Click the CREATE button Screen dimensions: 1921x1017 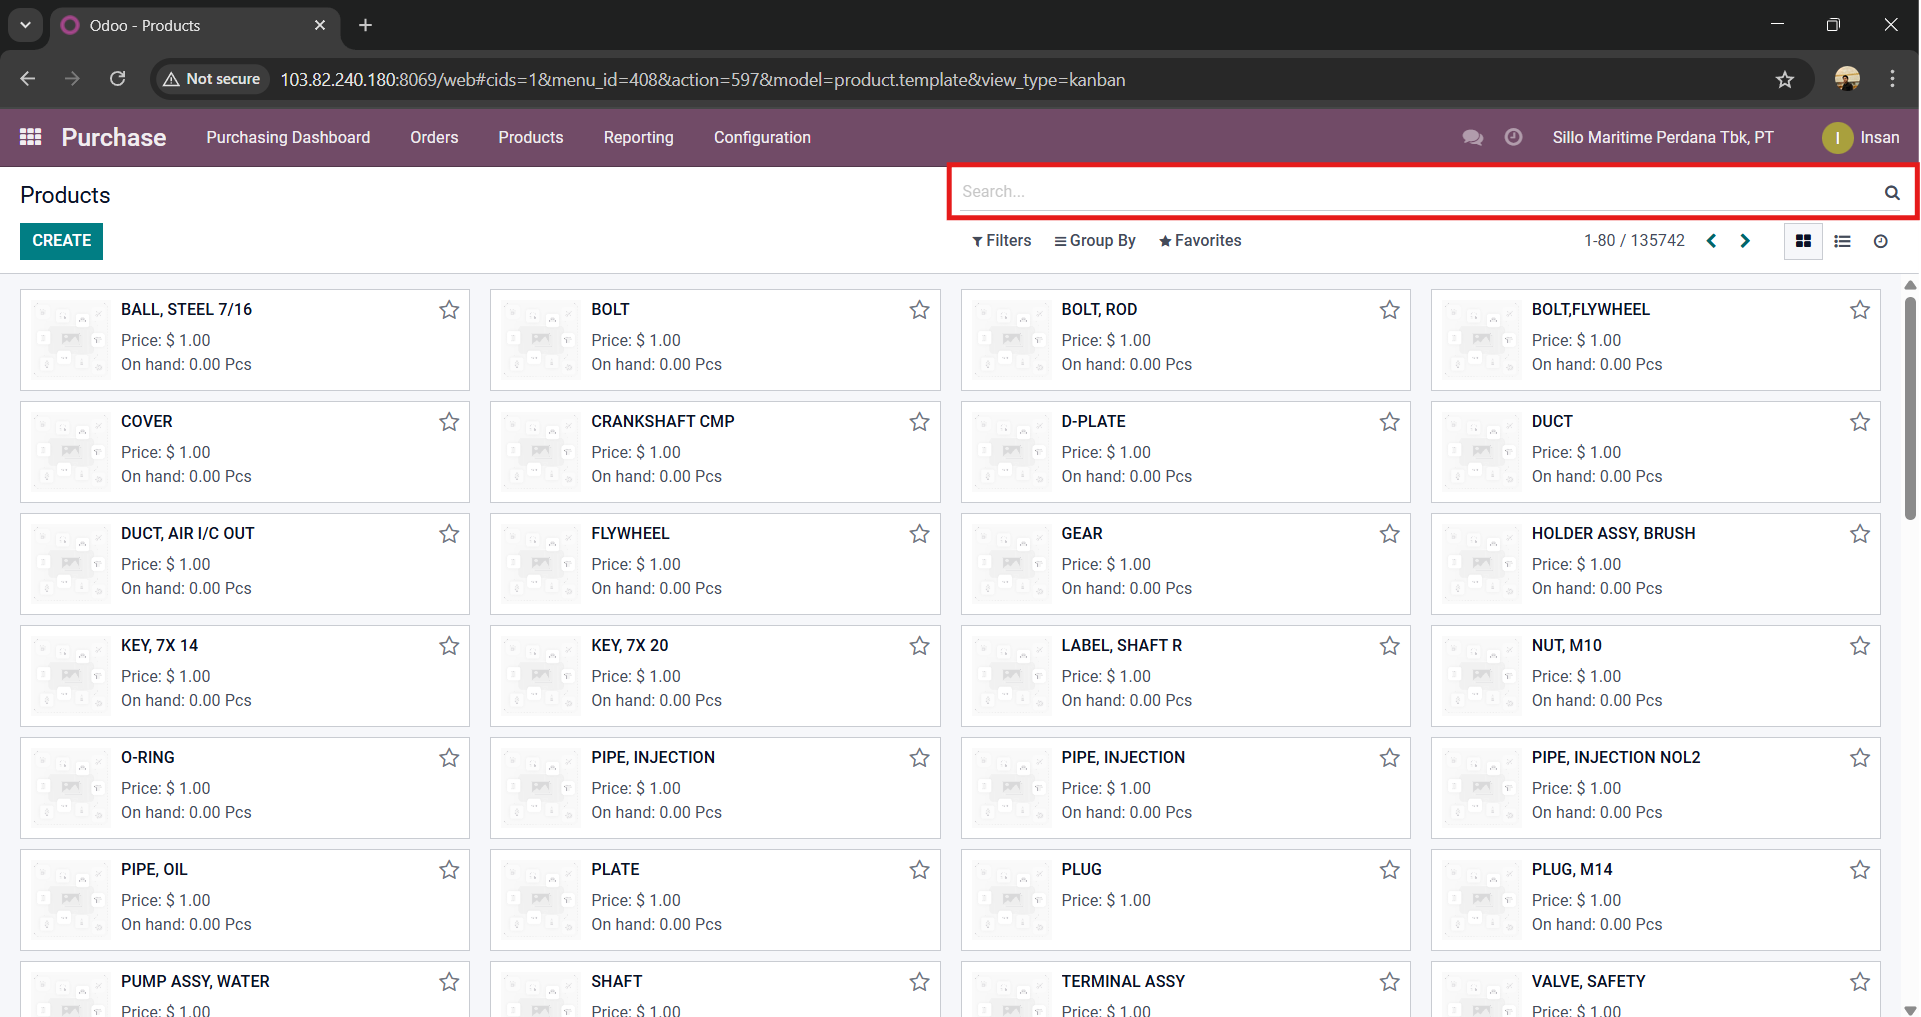[61, 241]
